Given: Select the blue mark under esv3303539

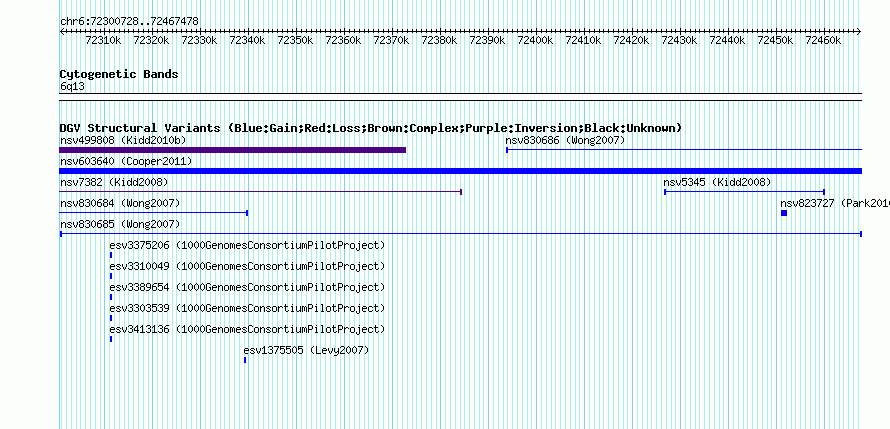Looking at the screenshot, I should pos(111,318).
